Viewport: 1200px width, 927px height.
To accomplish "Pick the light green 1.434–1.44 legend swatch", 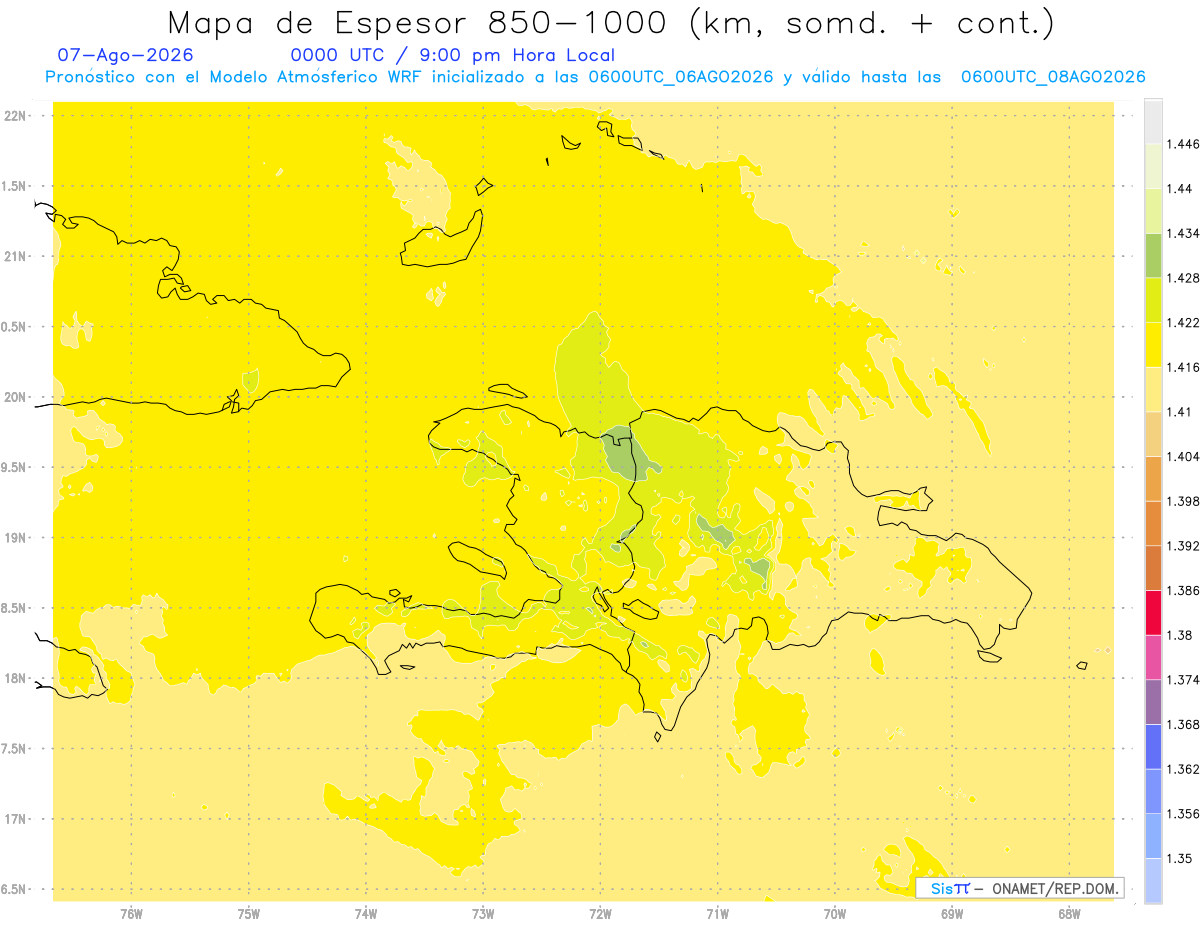I will (1153, 211).
